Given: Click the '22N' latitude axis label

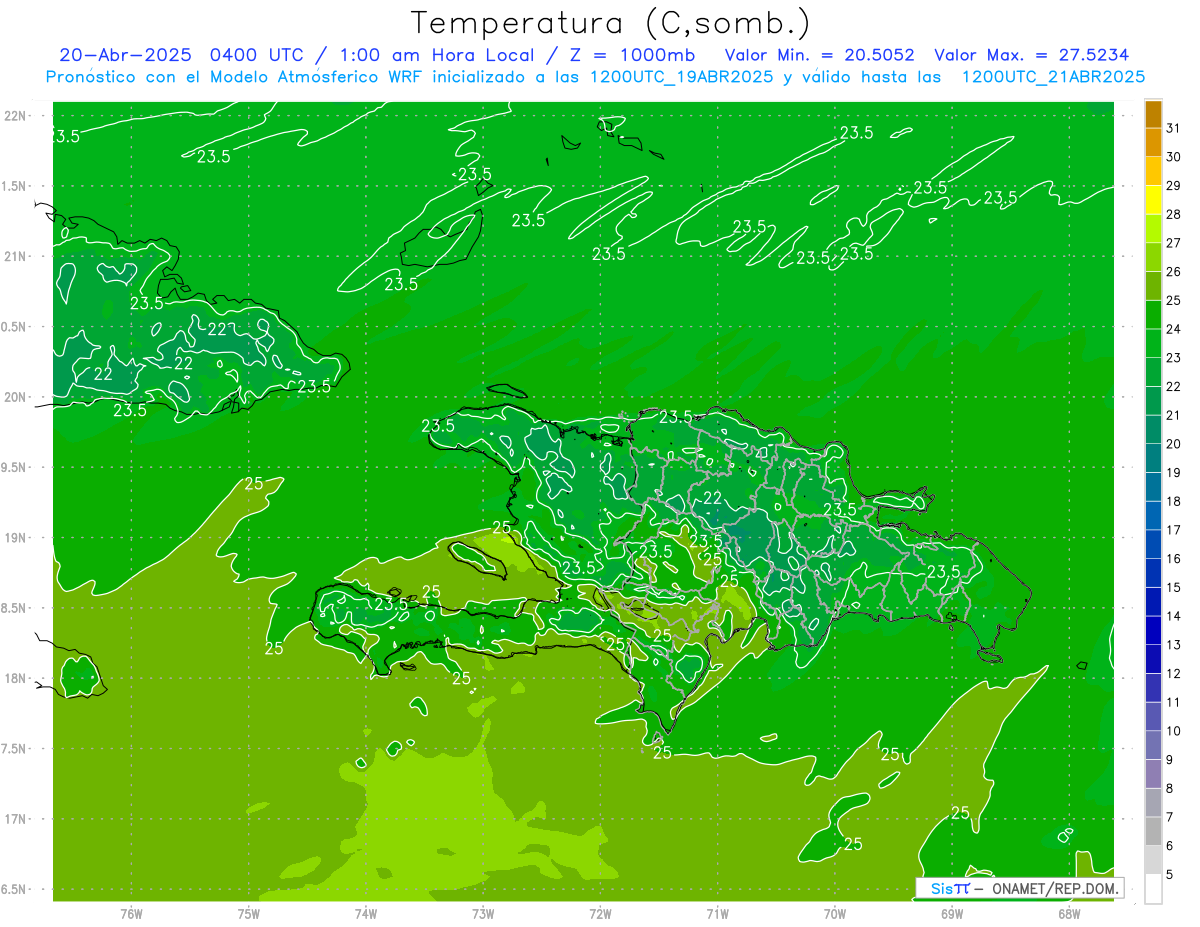Looking at the screenshot, I should pyautogui.click(x=16, y=116).
